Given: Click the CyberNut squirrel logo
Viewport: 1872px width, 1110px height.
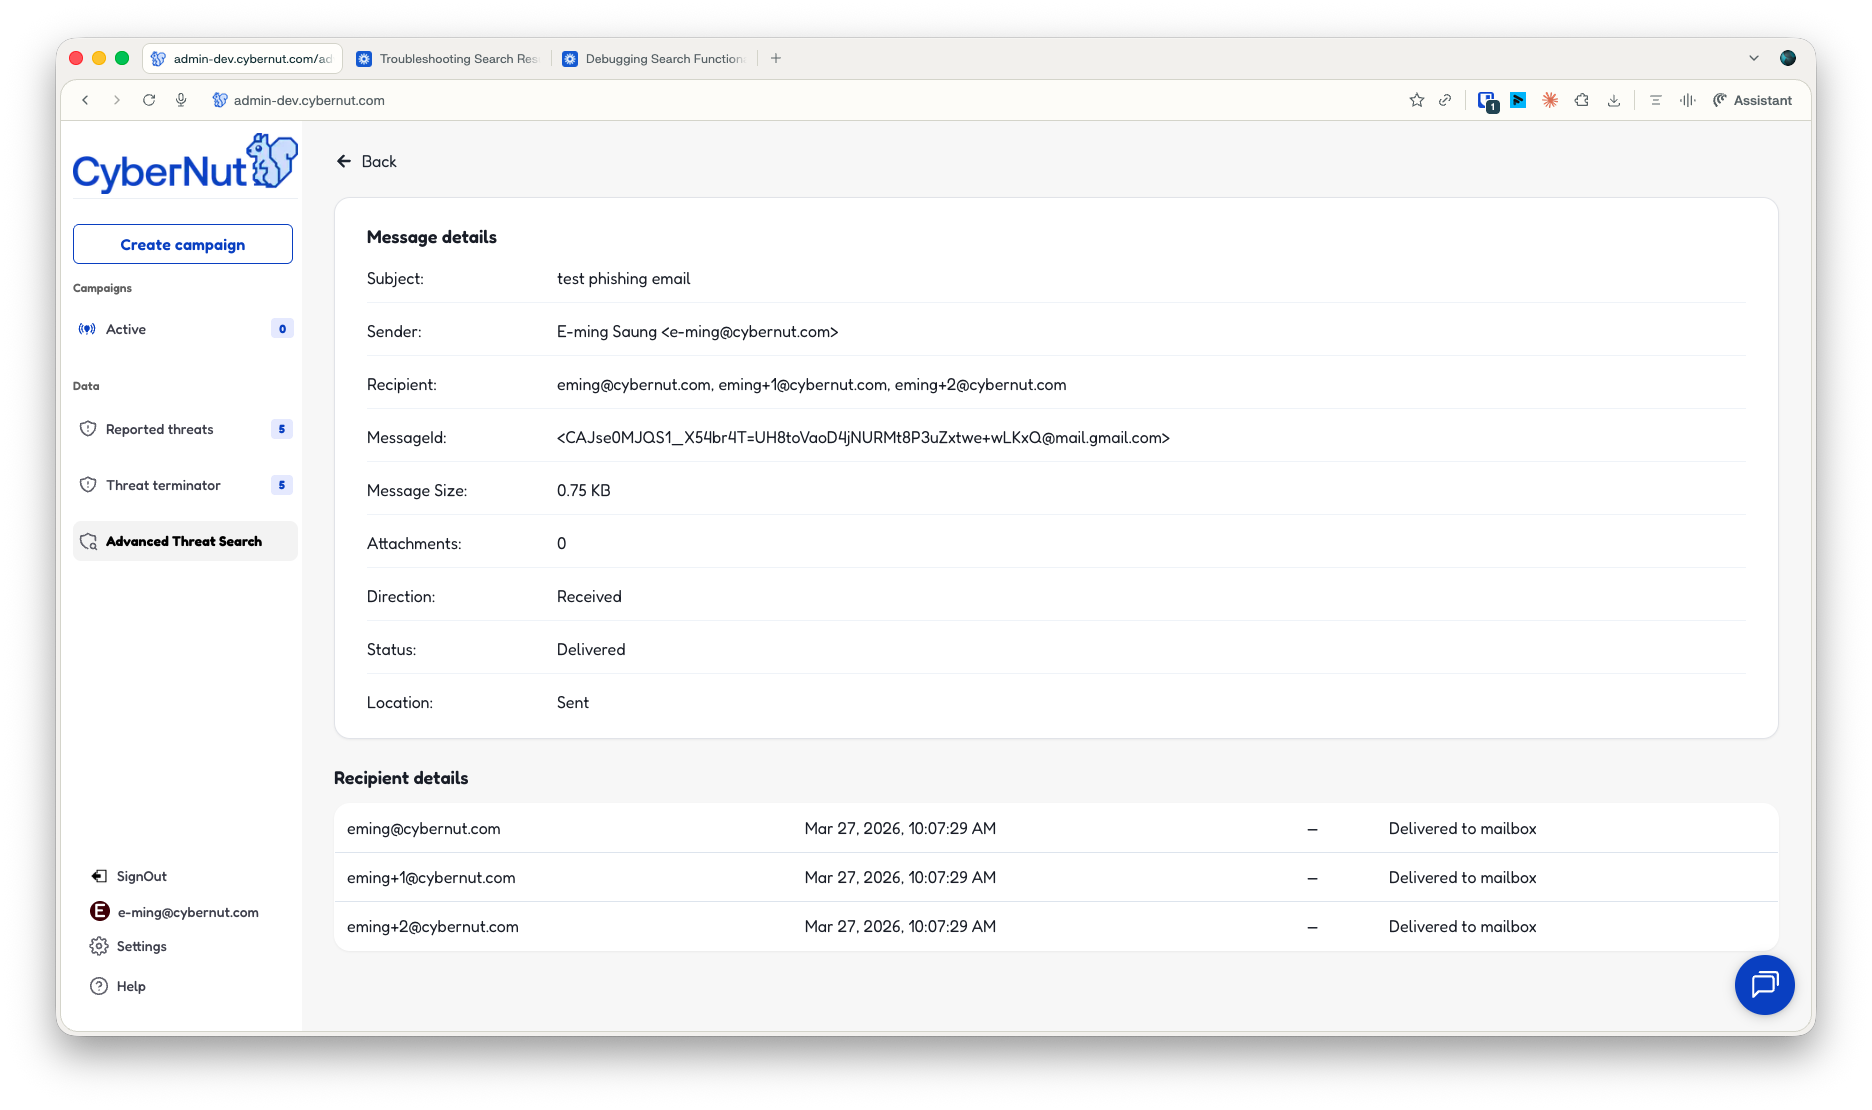Looking at the screenshot, I should tap(270, 163).
